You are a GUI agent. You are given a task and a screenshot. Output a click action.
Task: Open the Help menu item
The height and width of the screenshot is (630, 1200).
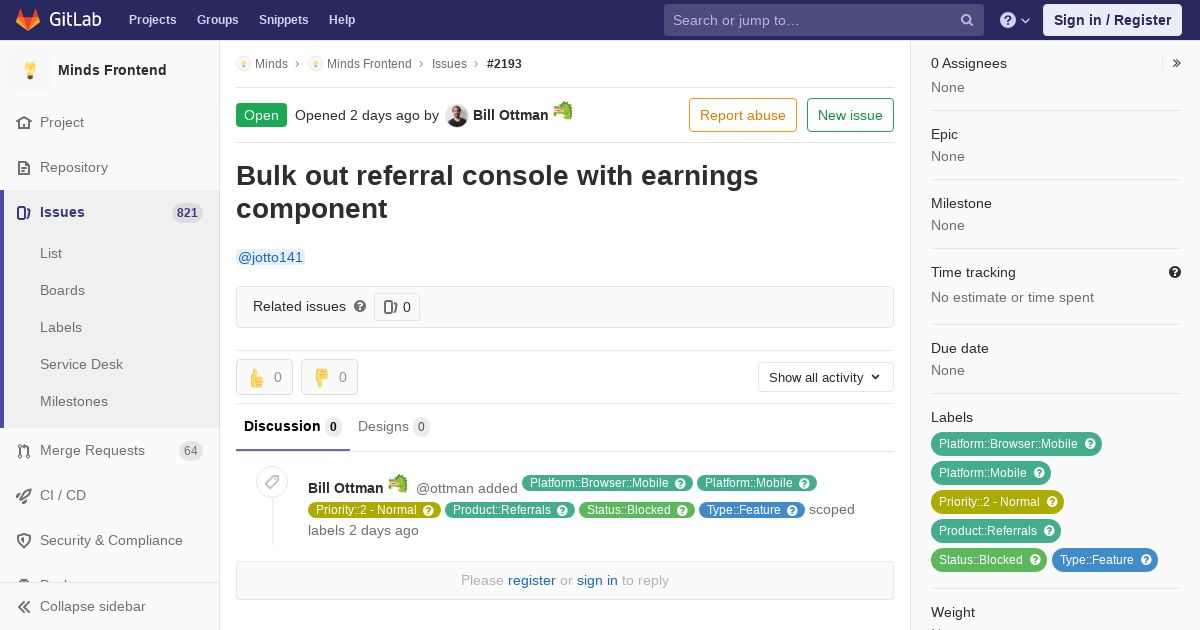pos(342,20)
